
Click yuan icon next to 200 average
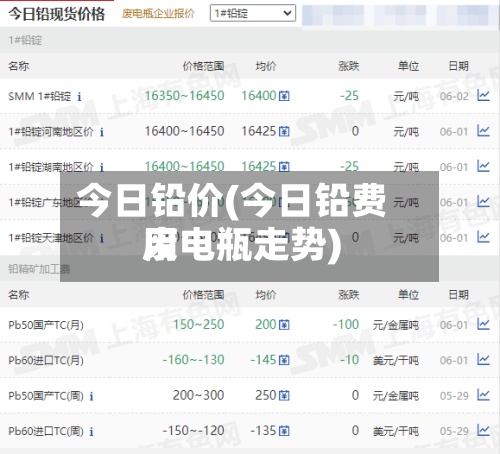click(284, 325)
